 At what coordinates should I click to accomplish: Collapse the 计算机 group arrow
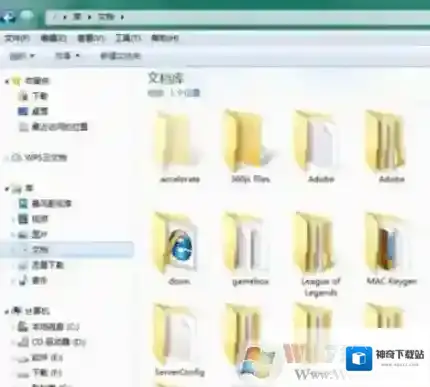(x=7, y=312)
